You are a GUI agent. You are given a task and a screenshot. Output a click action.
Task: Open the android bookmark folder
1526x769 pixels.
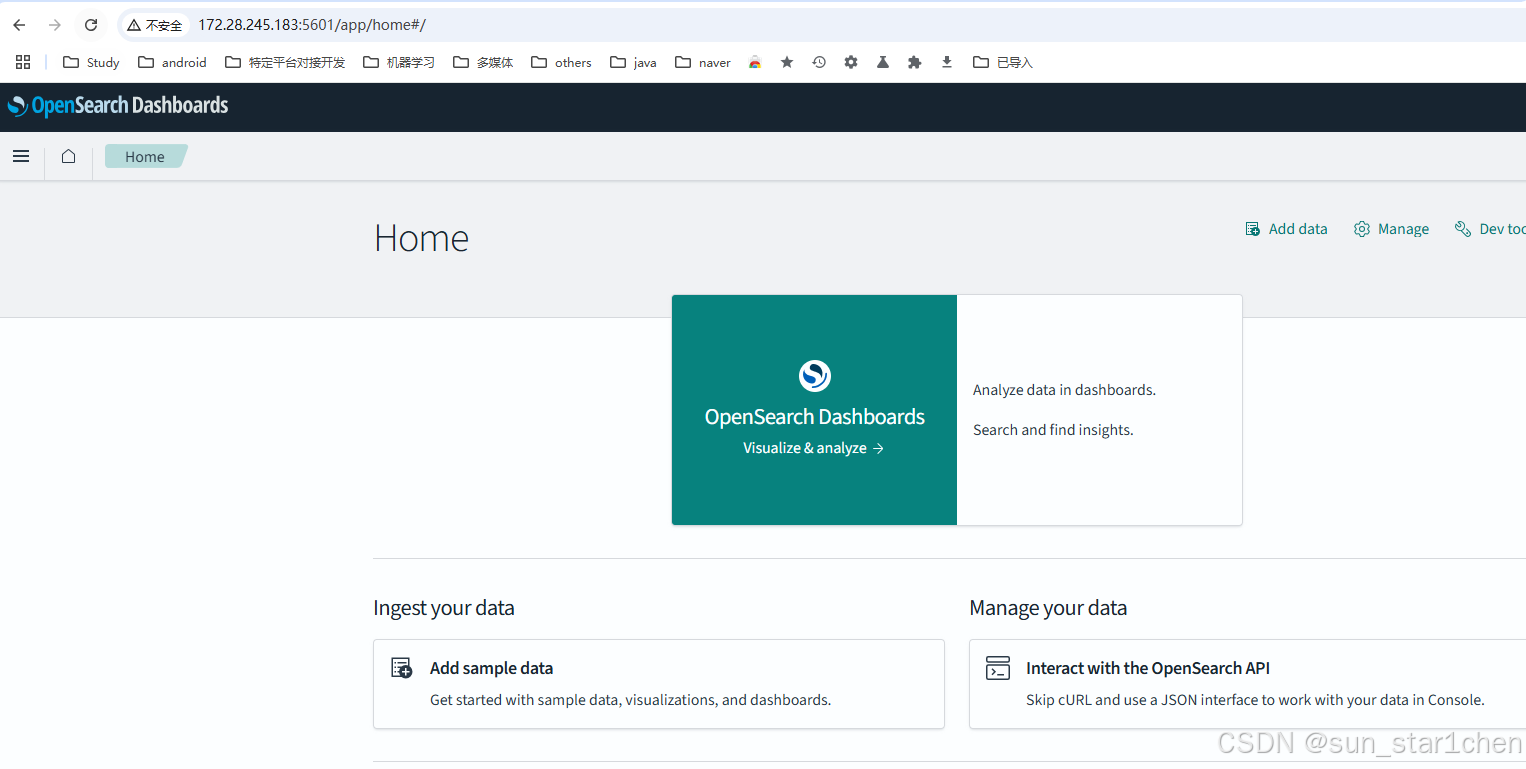tap(172, 62)
